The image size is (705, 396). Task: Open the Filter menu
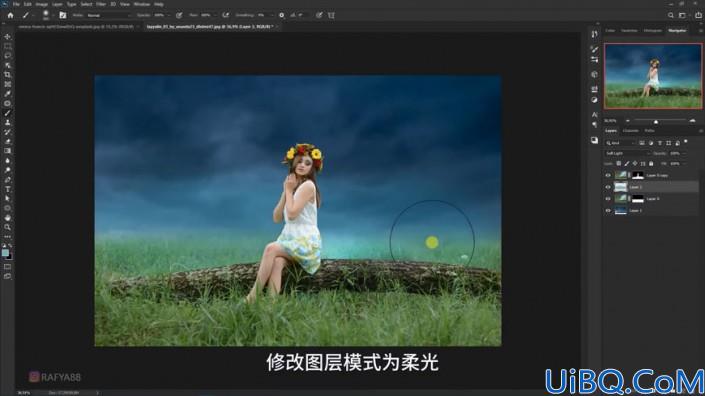tap(101, 4)
